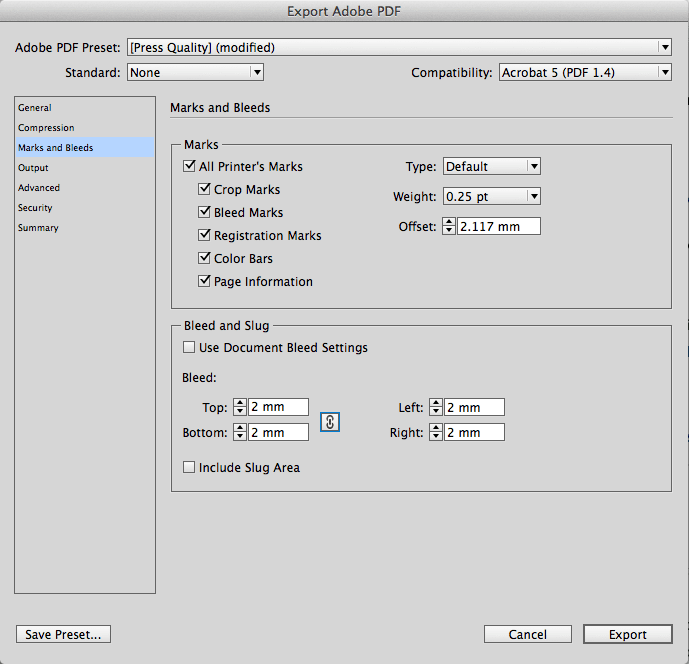
Task: Increase Offset with stepper up arrow
Action: click(449, 222)
